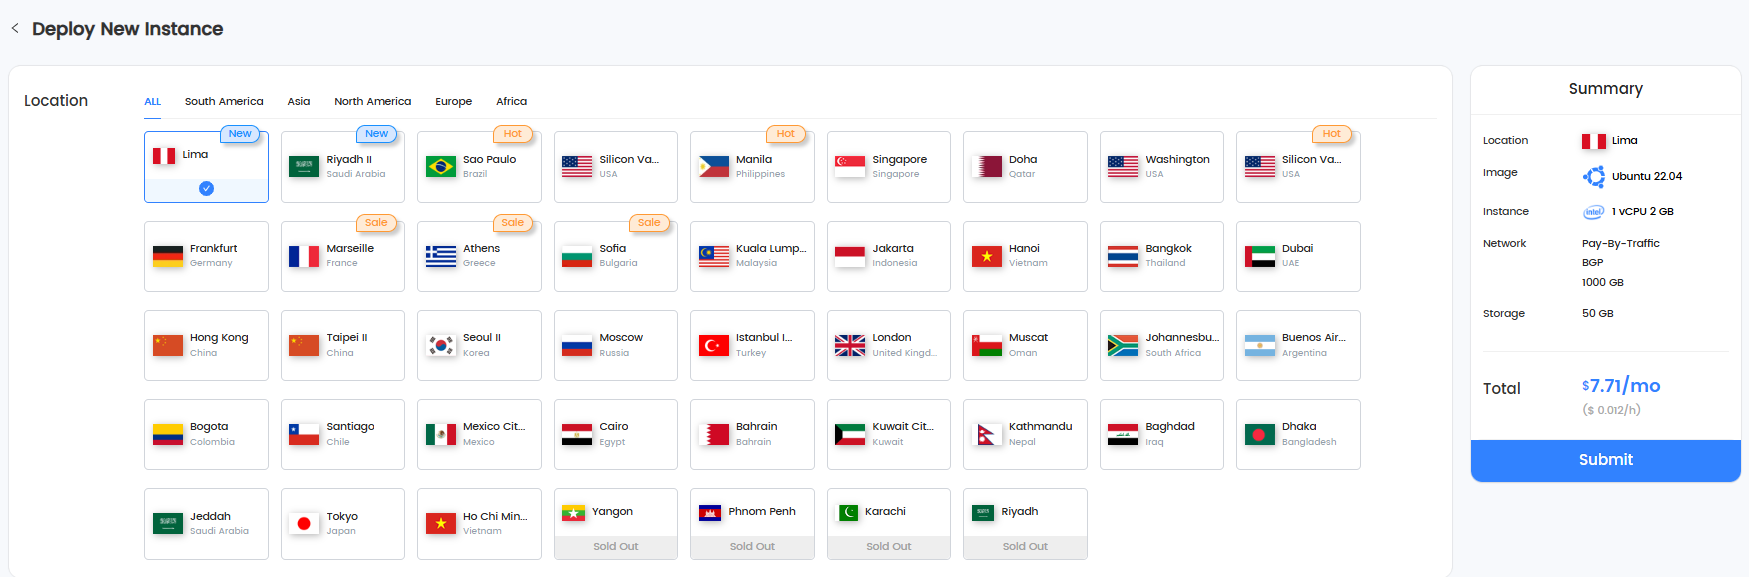Open the Europe location tab
This screenshot has height=577, width=1749.
tap(453, 101)
